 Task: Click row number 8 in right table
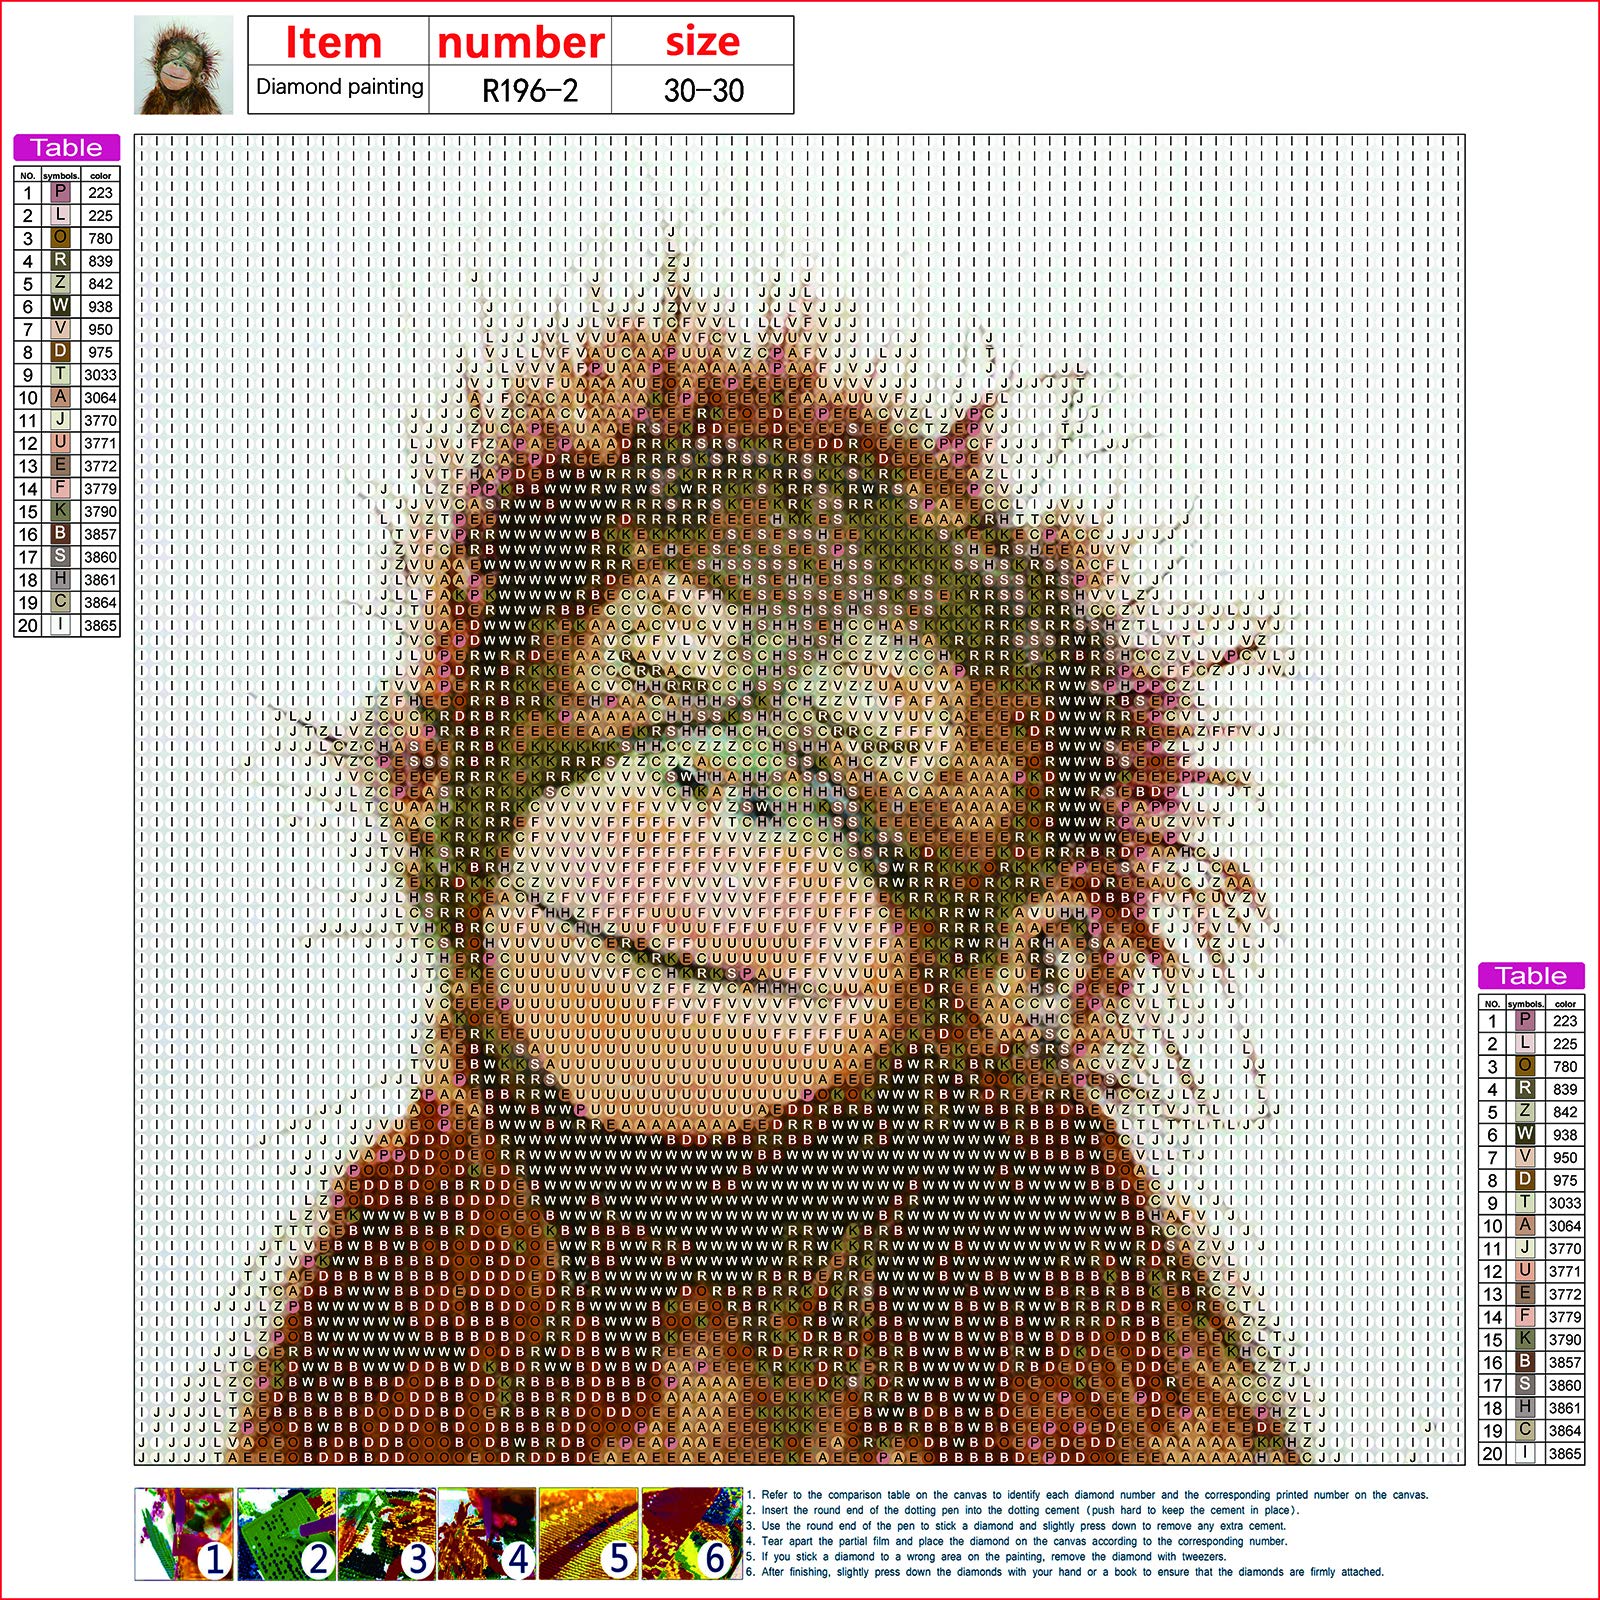click(x=1492, y=1181)
